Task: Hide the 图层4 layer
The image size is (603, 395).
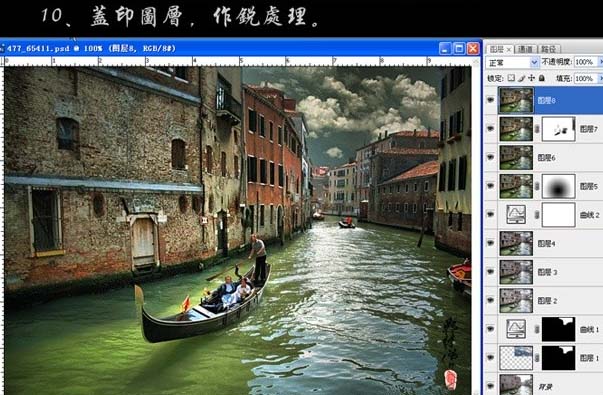Action: (x=490, y=243)
